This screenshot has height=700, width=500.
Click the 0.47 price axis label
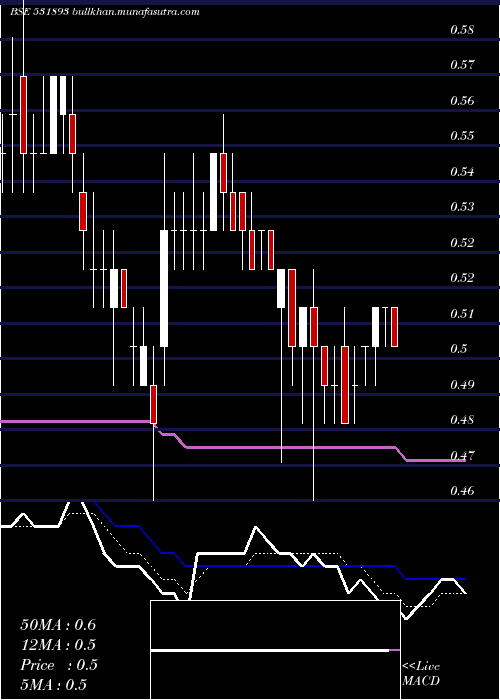click(462, 455)
